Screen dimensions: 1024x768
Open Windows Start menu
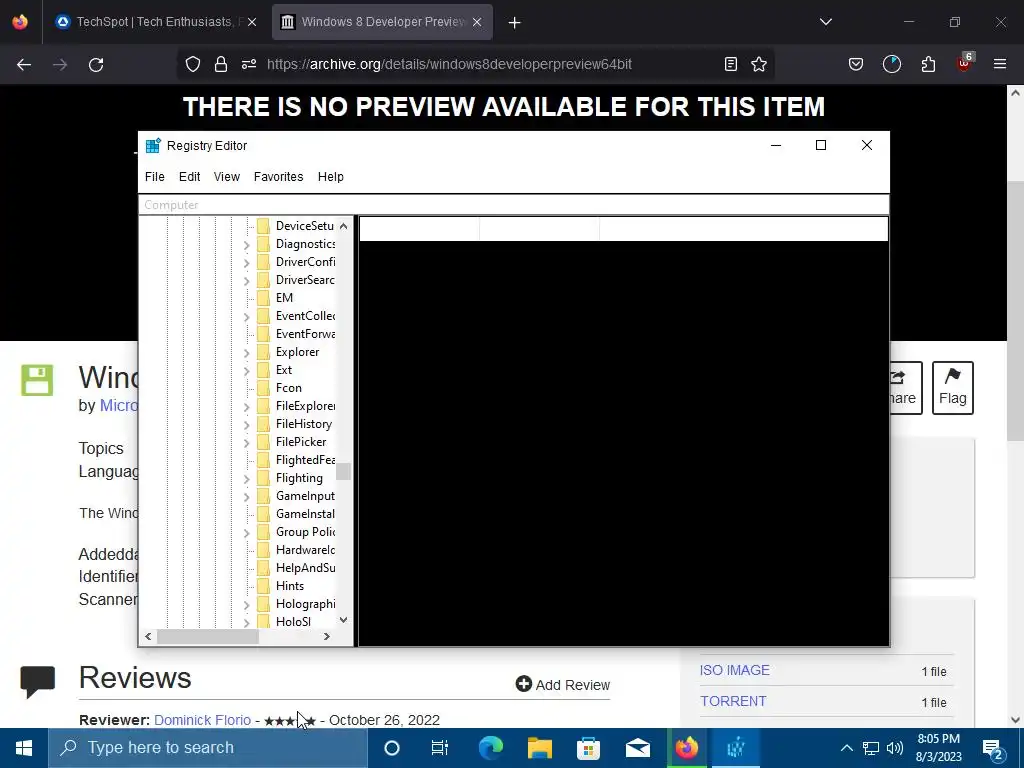tap(24, 748)
